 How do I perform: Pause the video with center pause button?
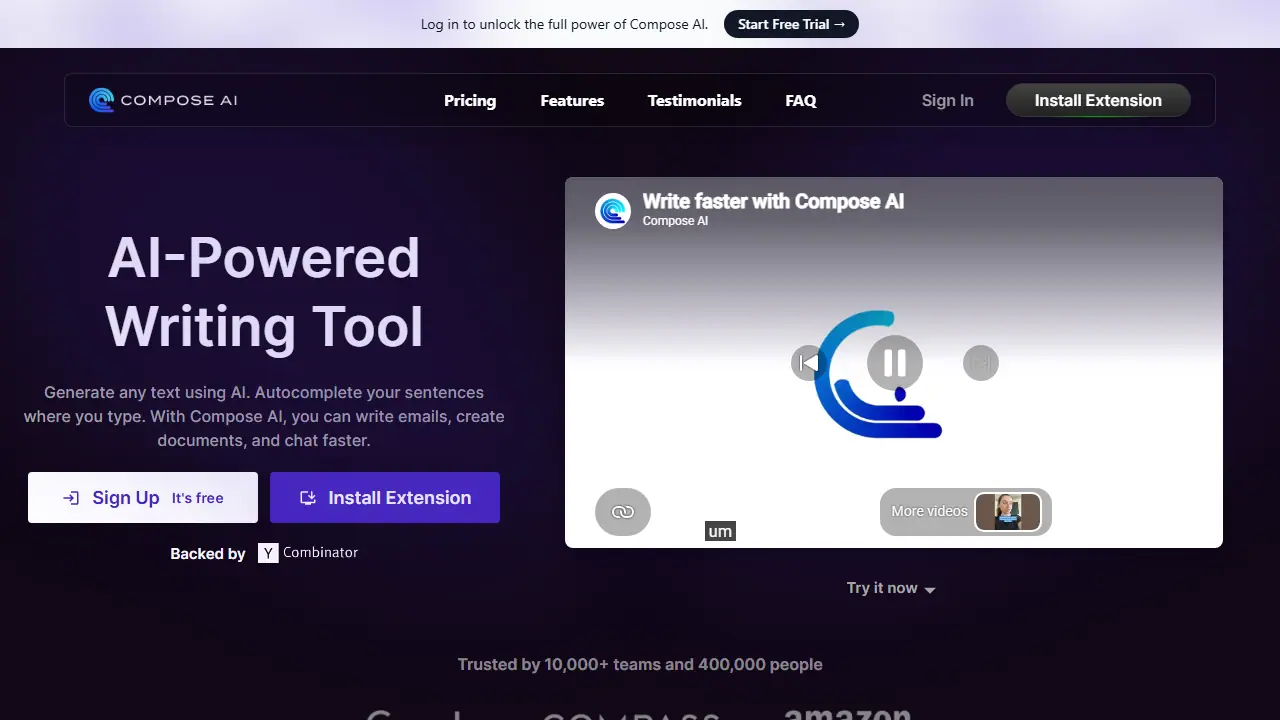895,362
